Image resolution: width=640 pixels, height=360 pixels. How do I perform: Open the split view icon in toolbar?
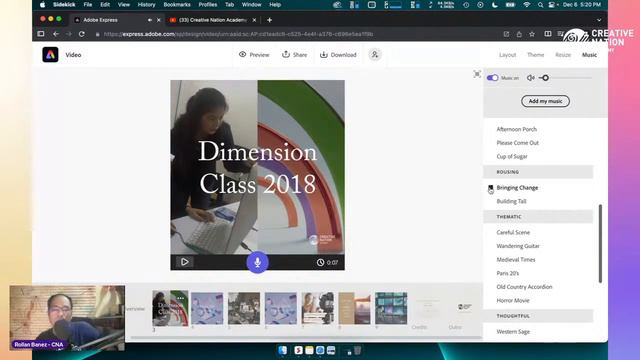[548, 34]
